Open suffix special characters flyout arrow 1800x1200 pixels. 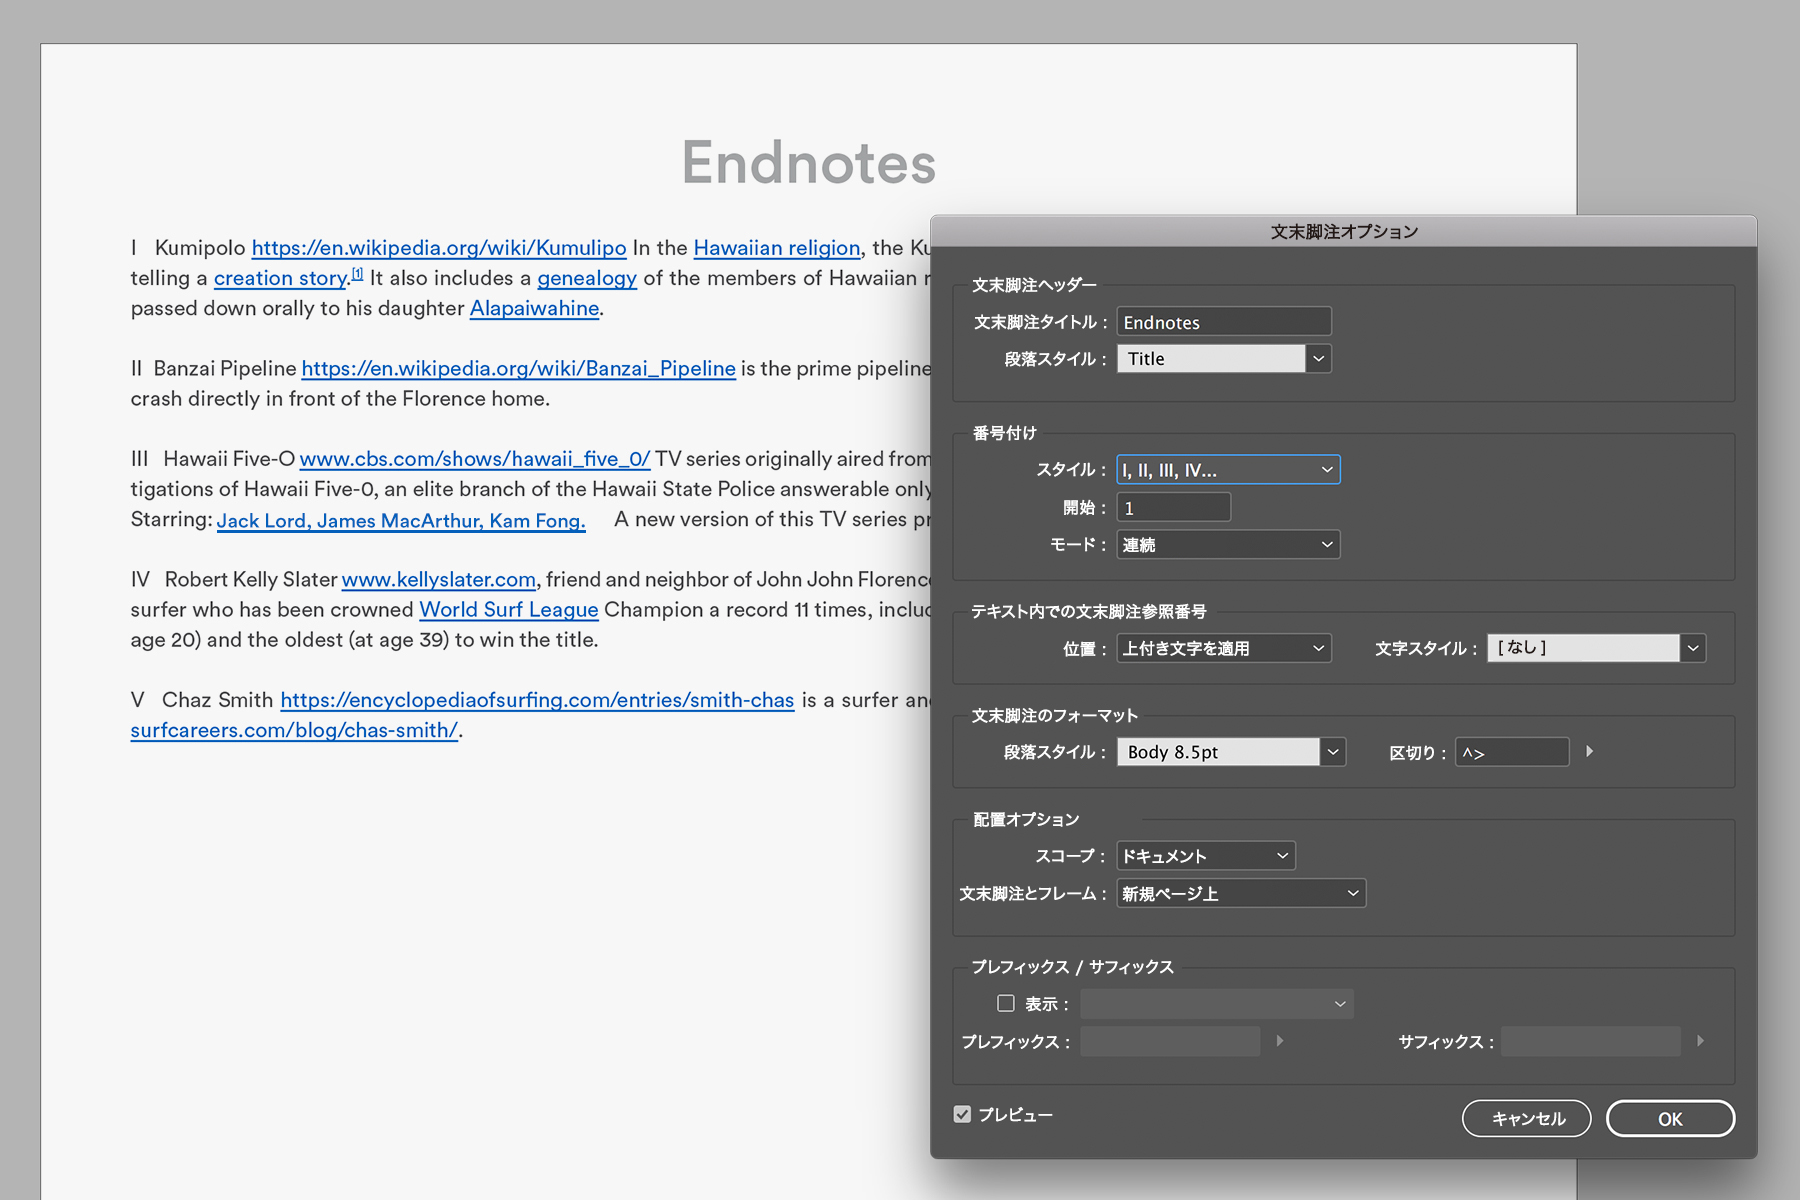[1700, 1041]
